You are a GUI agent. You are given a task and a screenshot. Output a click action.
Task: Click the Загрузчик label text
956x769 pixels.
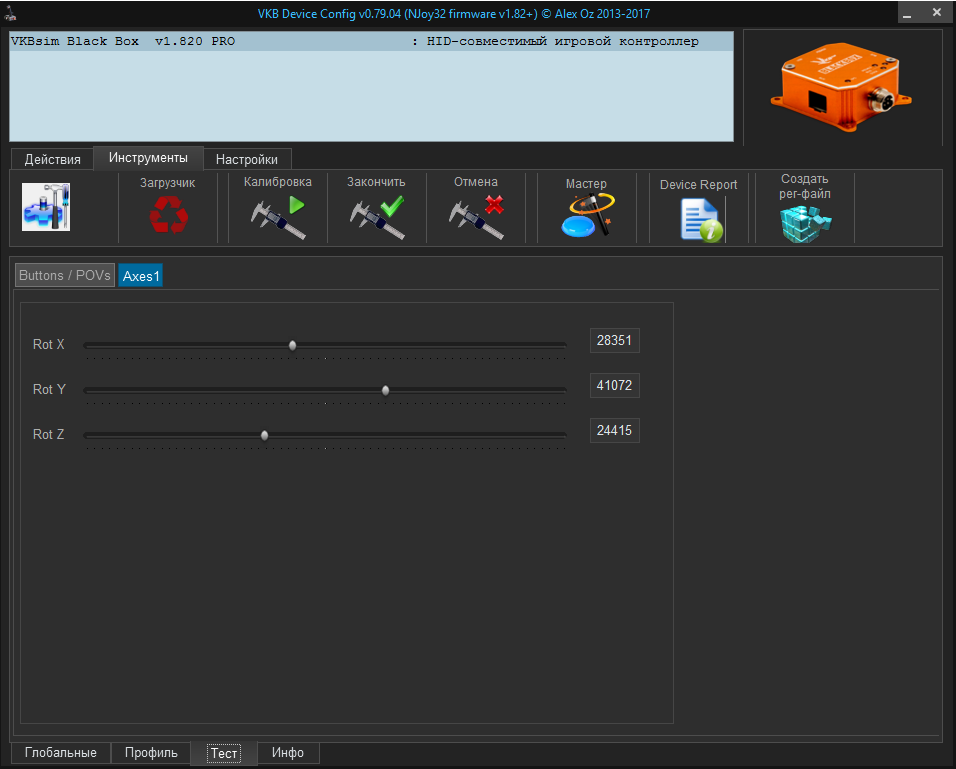(x=168, y=183)
